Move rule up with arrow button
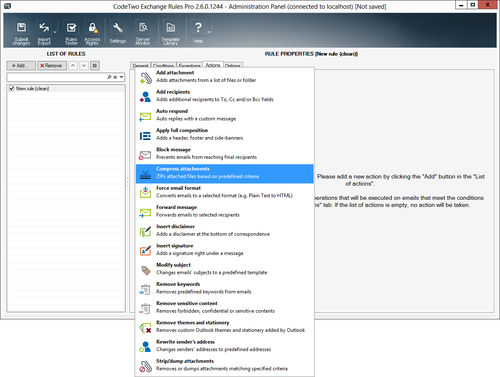This screenshot has height=377, width=500. tap(73, 66)
